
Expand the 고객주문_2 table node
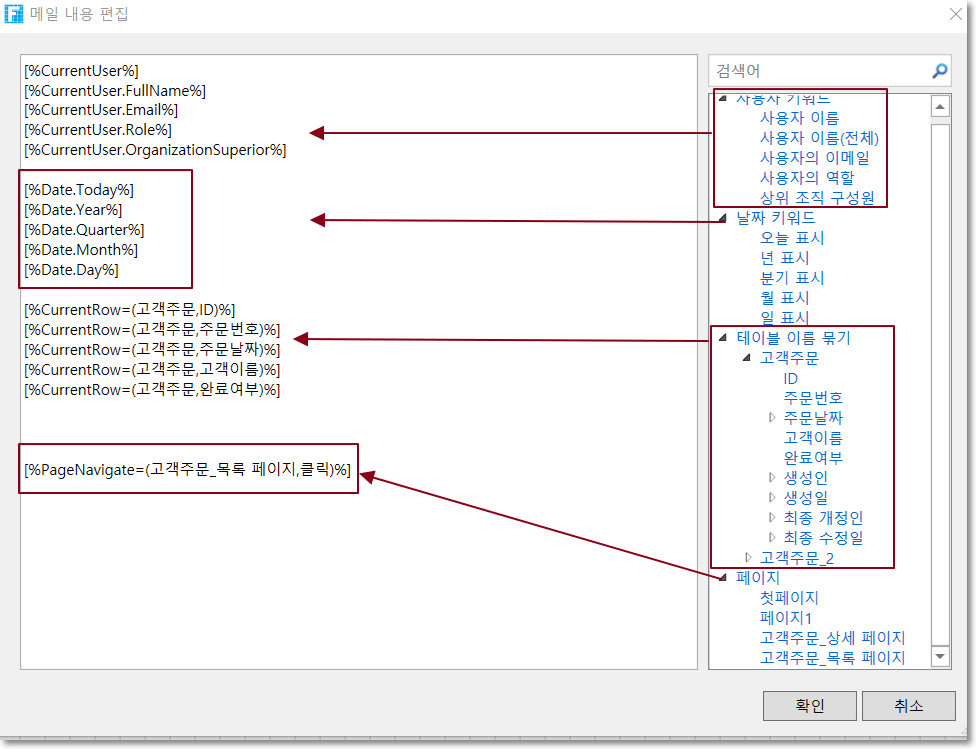(747, 558)
